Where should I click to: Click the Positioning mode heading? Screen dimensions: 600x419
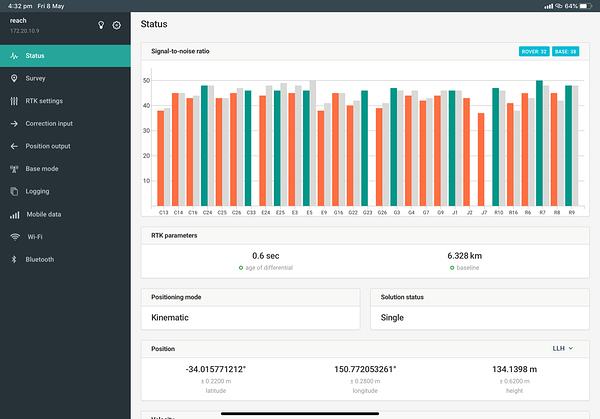tap(176, 297)
